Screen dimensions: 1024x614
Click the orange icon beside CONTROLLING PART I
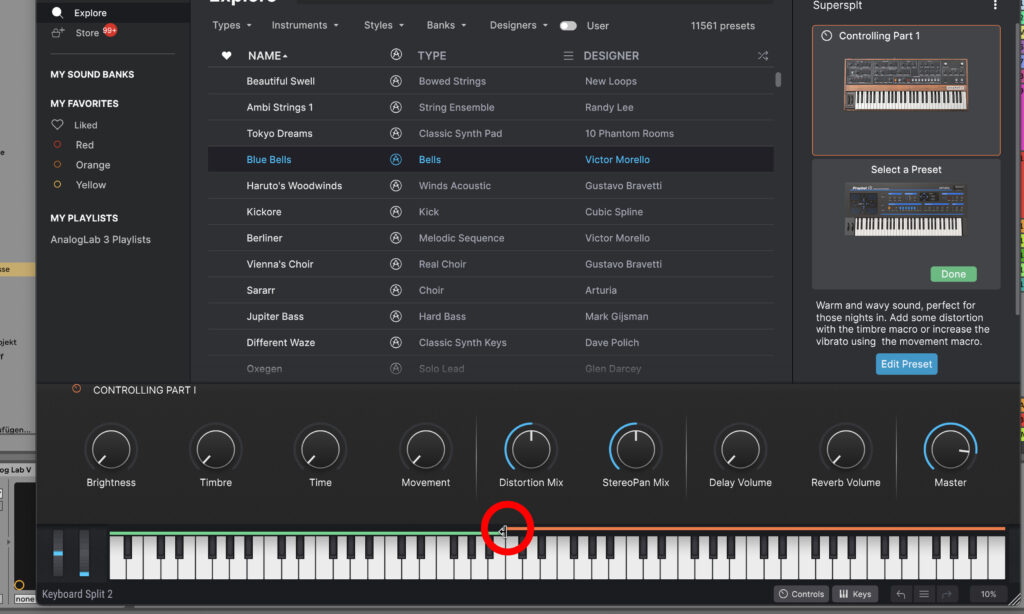point(76,389)
